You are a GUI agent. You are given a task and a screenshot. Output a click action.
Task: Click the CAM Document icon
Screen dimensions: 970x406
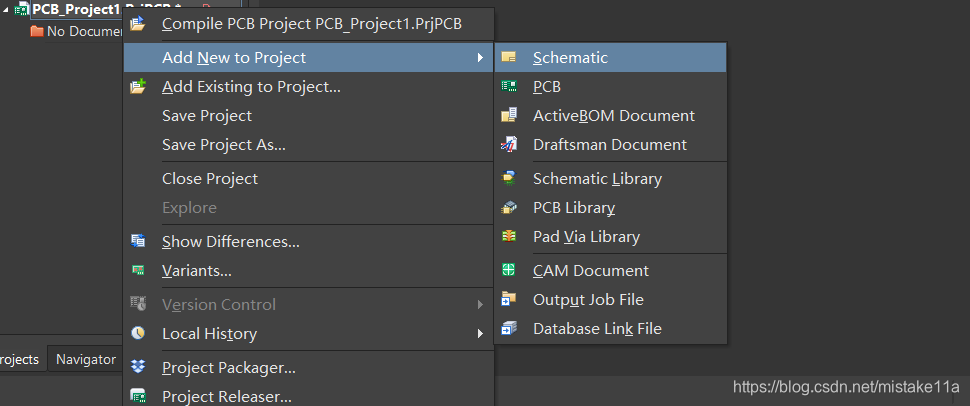coord(509,271)
